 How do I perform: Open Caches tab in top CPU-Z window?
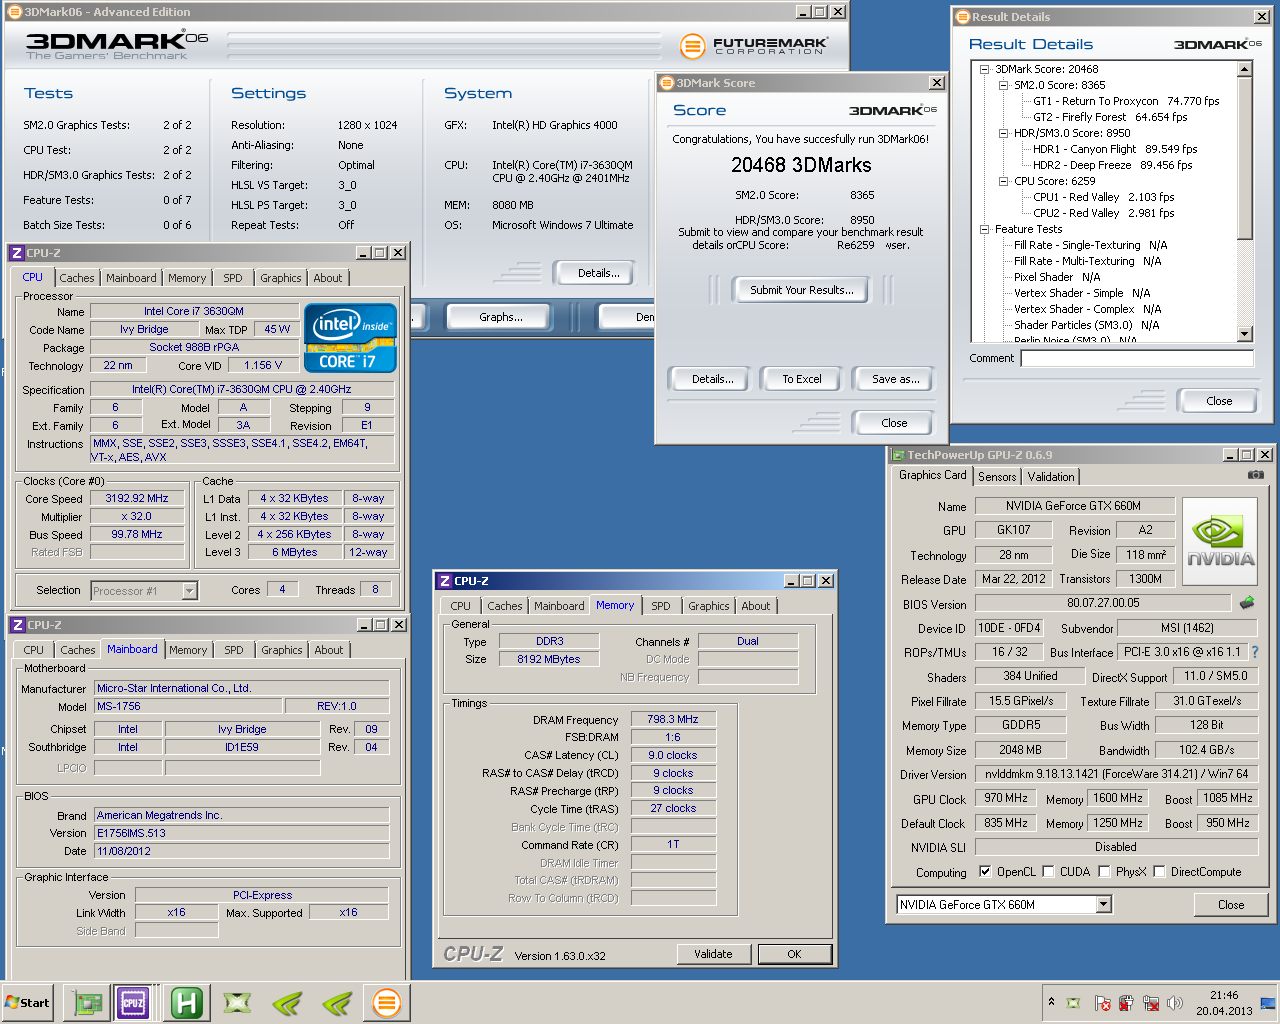pyautogui.click(x=77, y=278)
